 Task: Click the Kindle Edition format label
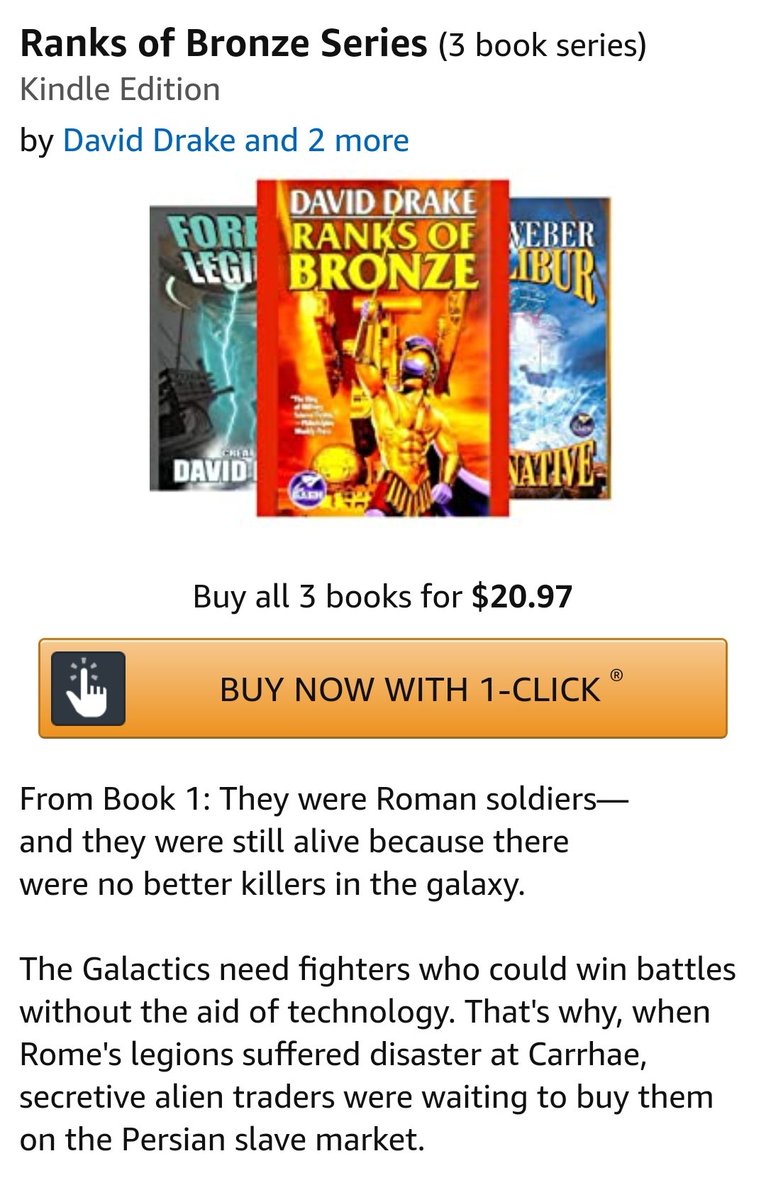(120, 90)
